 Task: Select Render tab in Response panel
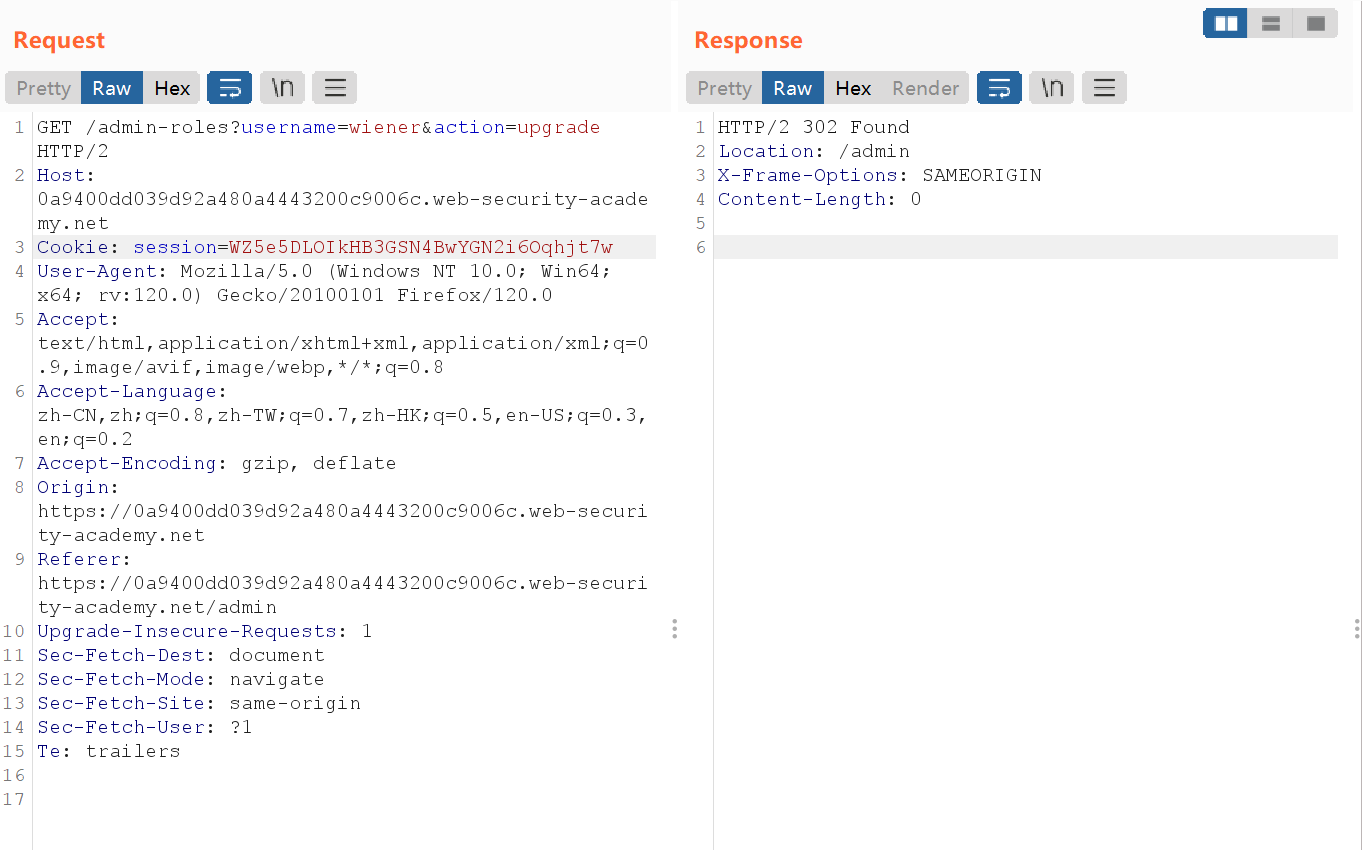point(926,88)
